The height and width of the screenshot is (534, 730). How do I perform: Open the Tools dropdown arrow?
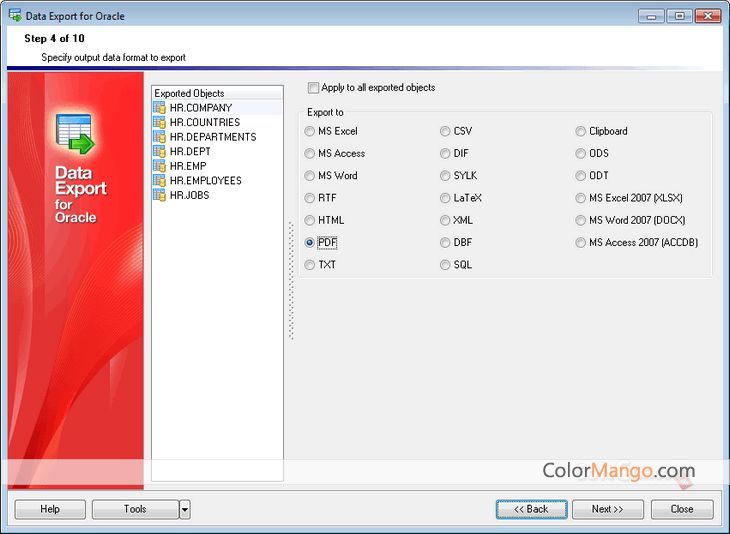(185, 509)
